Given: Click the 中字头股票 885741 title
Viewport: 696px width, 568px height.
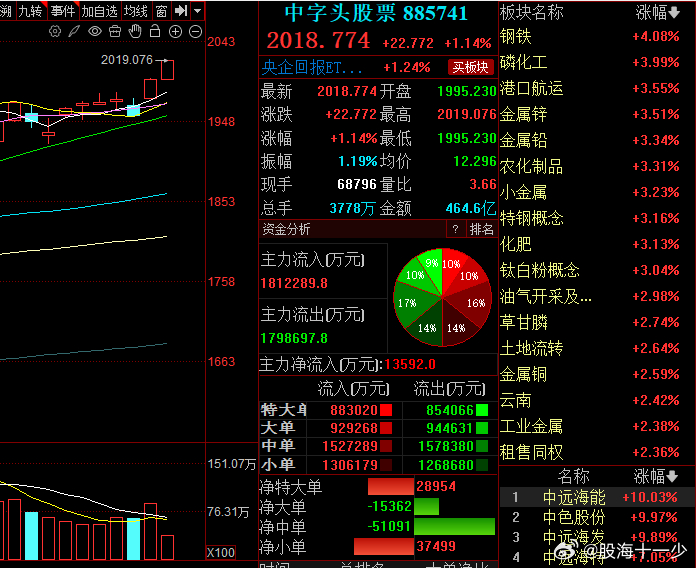Looking at the screenshot, I should click(x=376, y=13).
